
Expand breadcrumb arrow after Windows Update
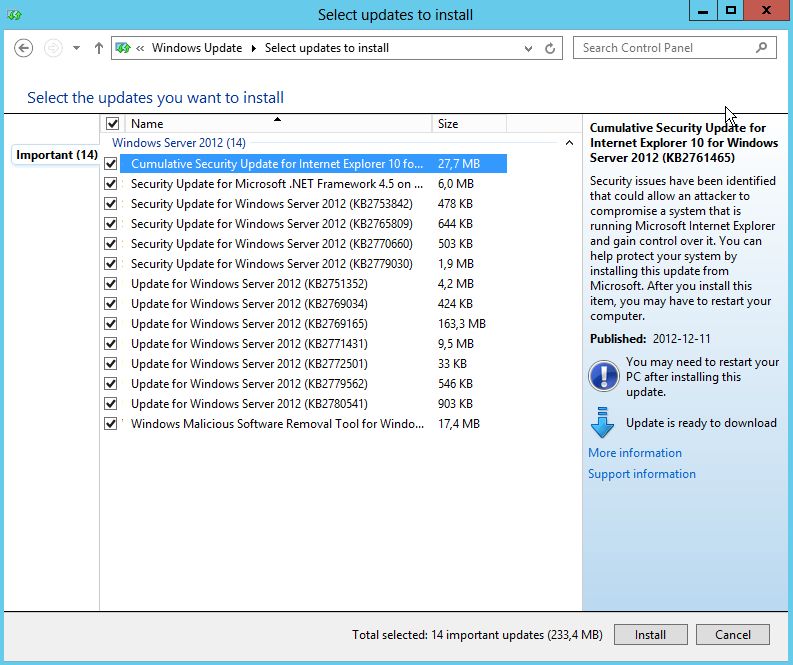(253, 48)
